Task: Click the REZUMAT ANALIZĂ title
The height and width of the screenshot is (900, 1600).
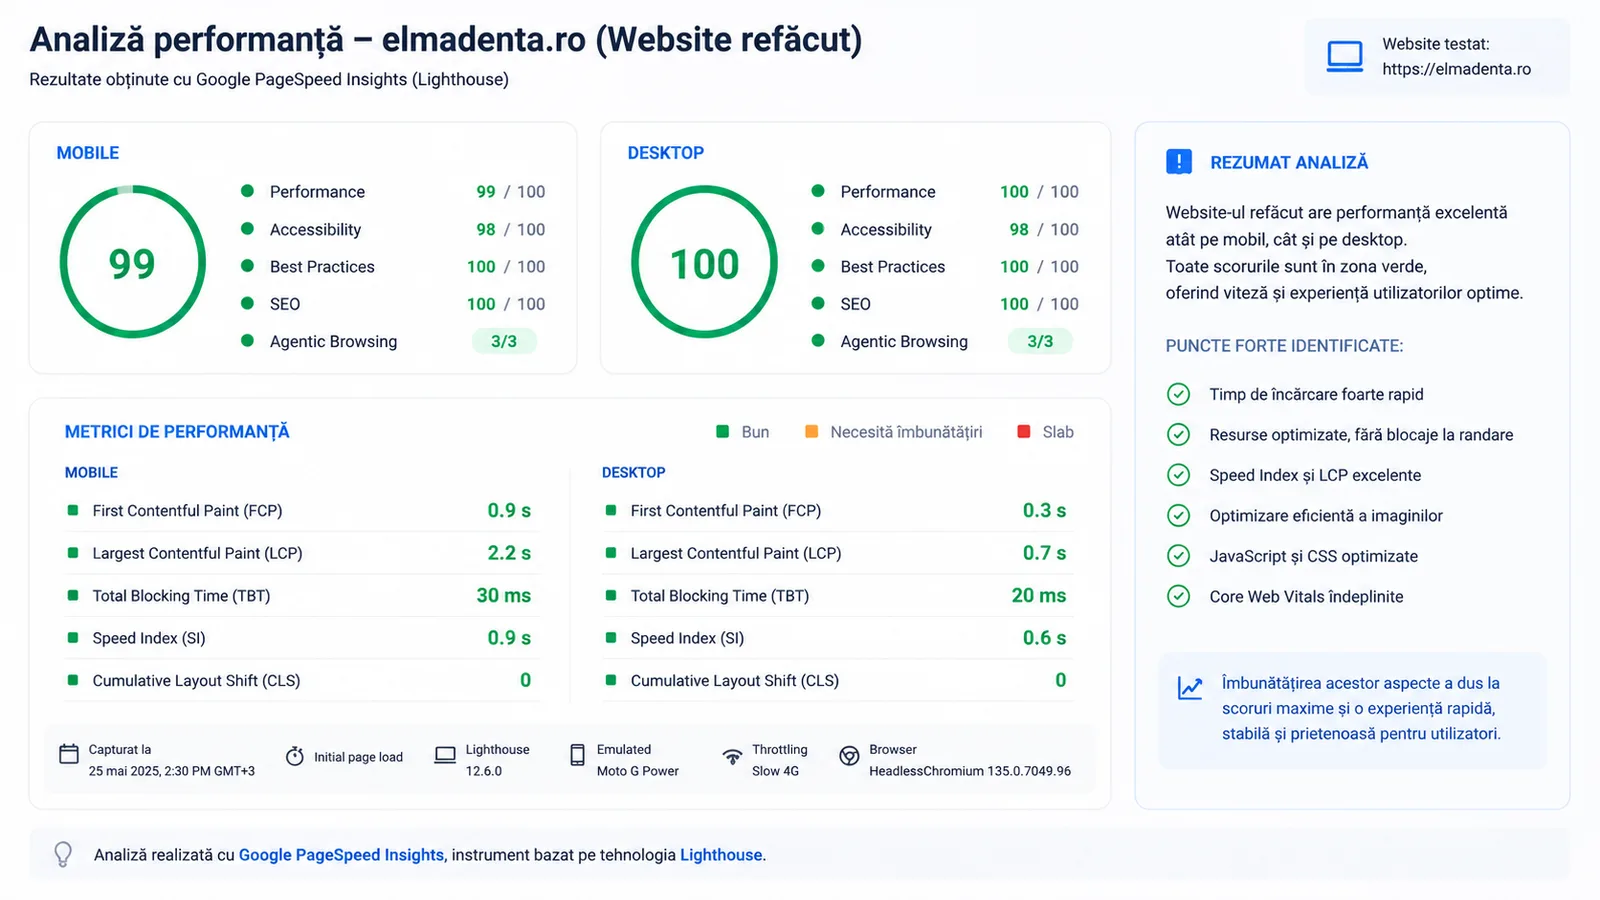Action: pos(1289,162)
